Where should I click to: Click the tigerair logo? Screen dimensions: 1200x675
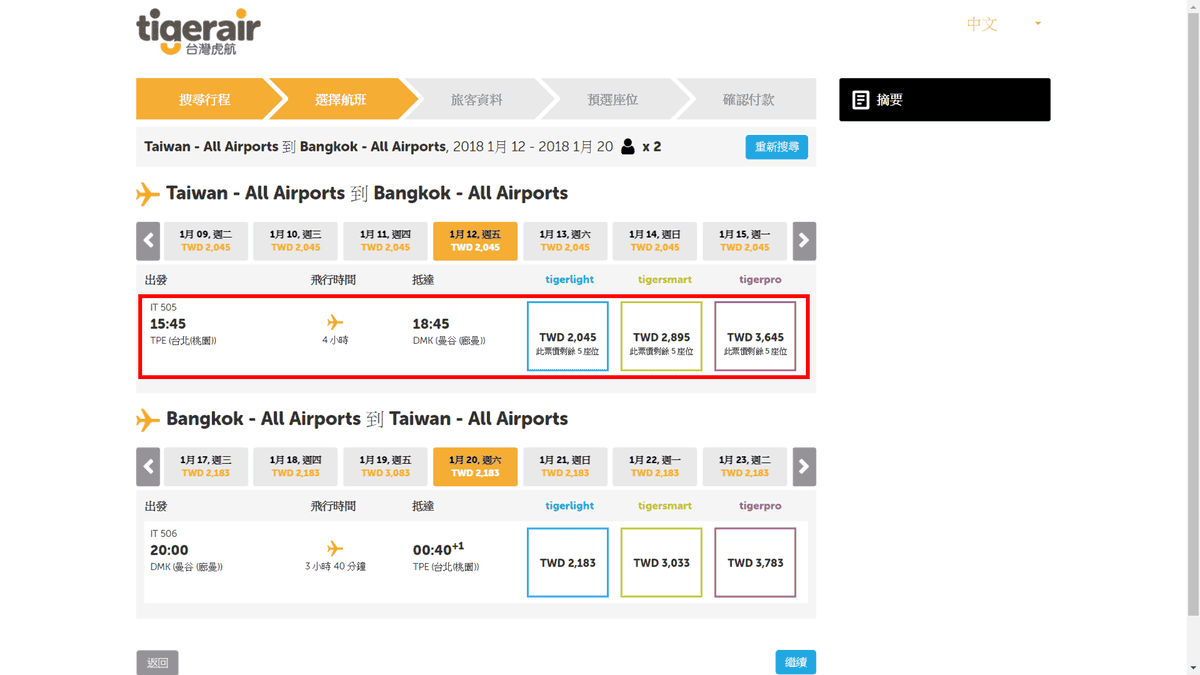tap(198, 33)
